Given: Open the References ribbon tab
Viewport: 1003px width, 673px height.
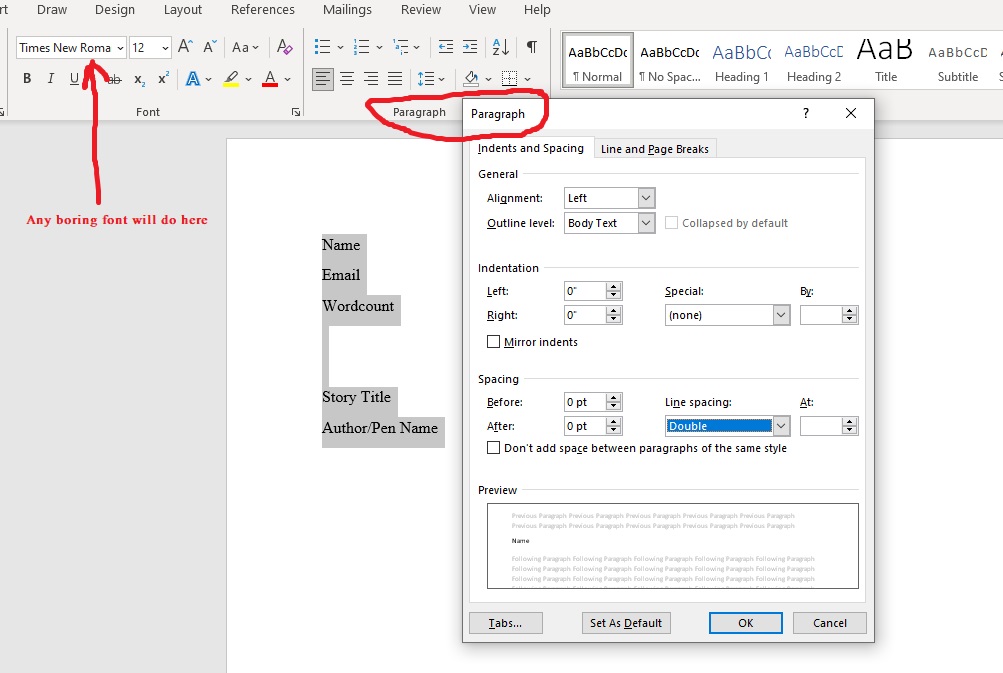Looking at the screenshot, I should click(x=262, y=10).
